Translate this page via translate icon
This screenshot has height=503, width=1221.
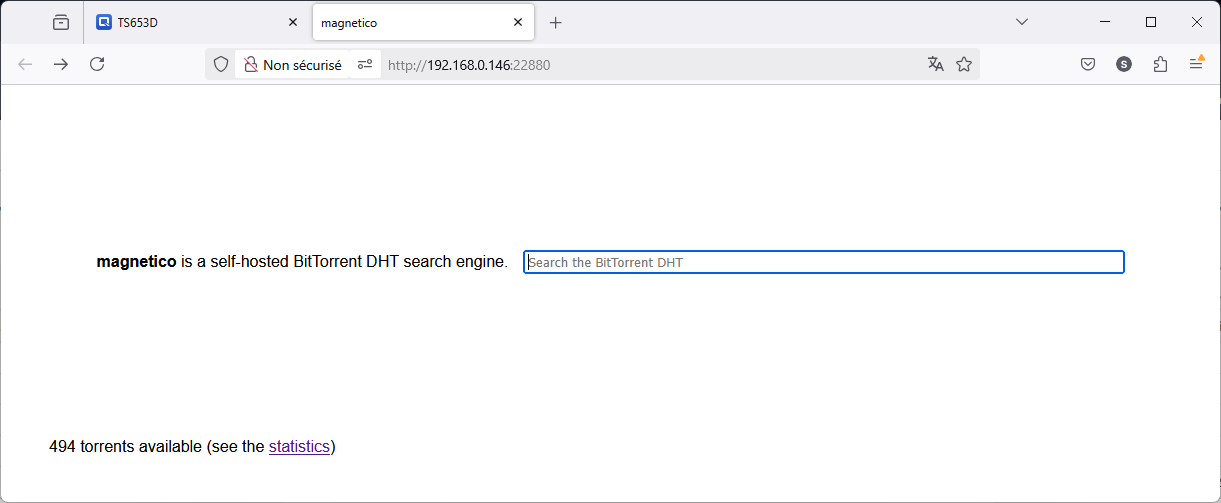pos(936,64)
